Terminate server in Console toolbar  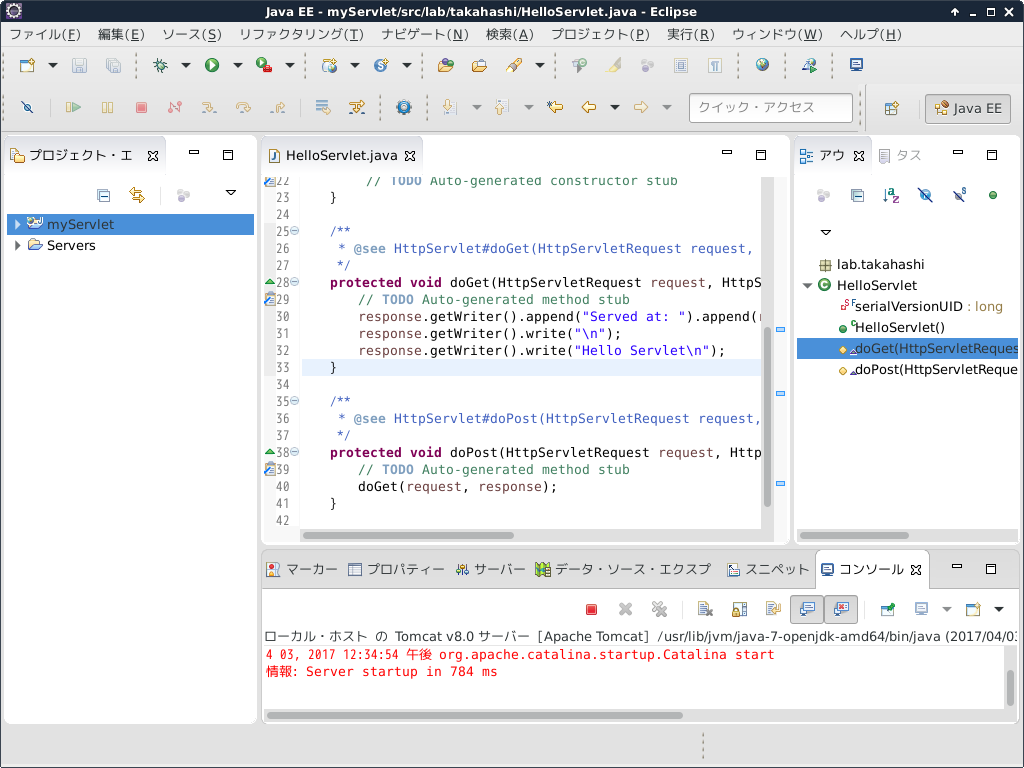[592, 609]
